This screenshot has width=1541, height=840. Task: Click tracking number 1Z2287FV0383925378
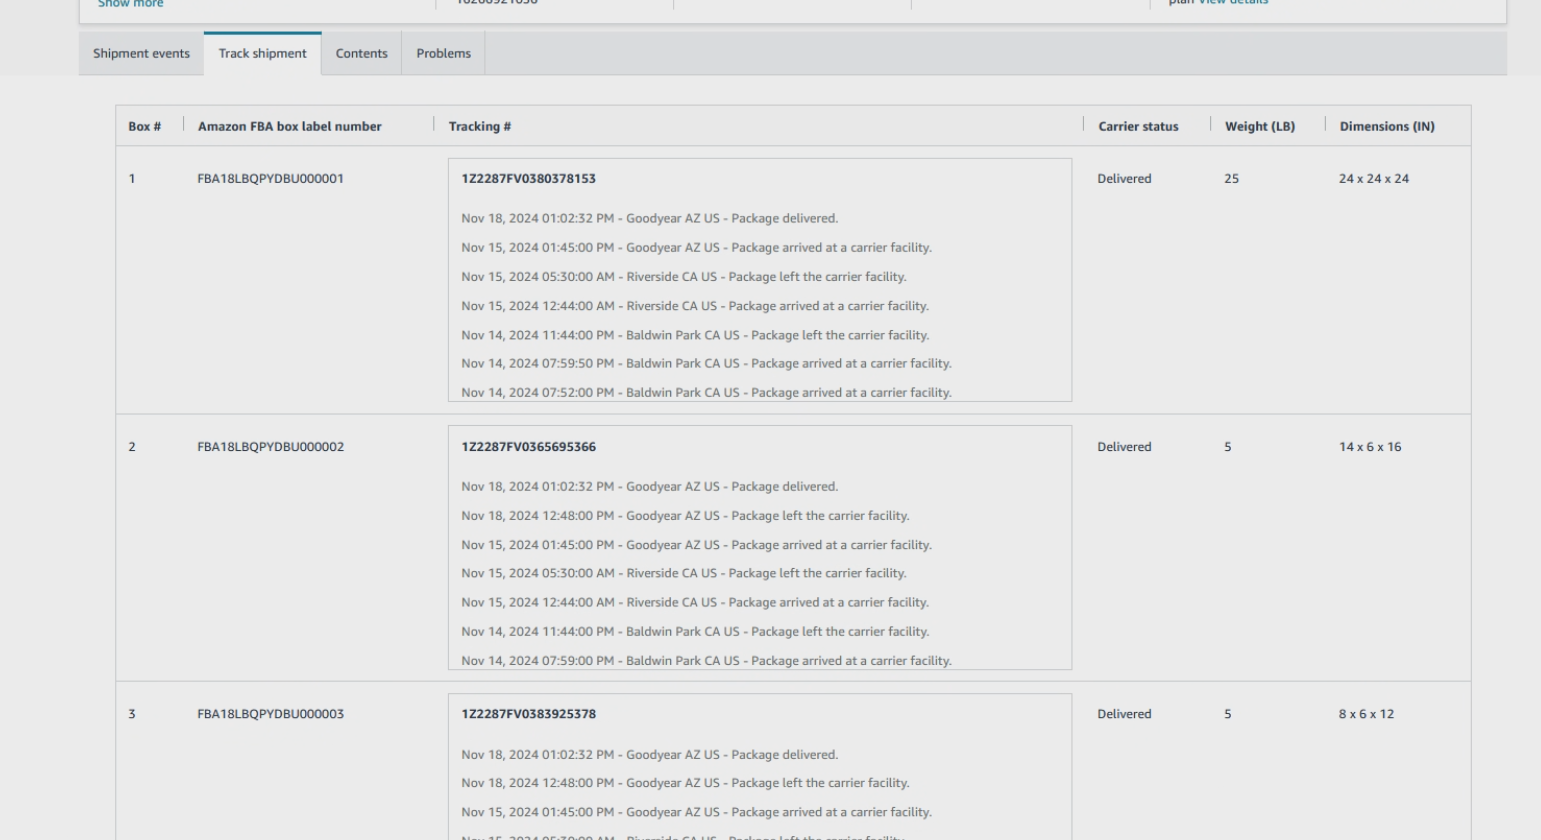pos(529,714)
